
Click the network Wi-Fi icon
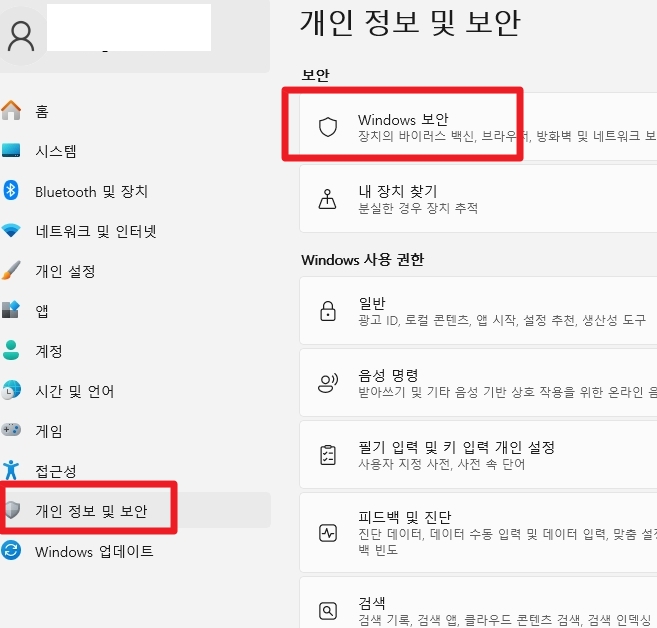(12, 231)
